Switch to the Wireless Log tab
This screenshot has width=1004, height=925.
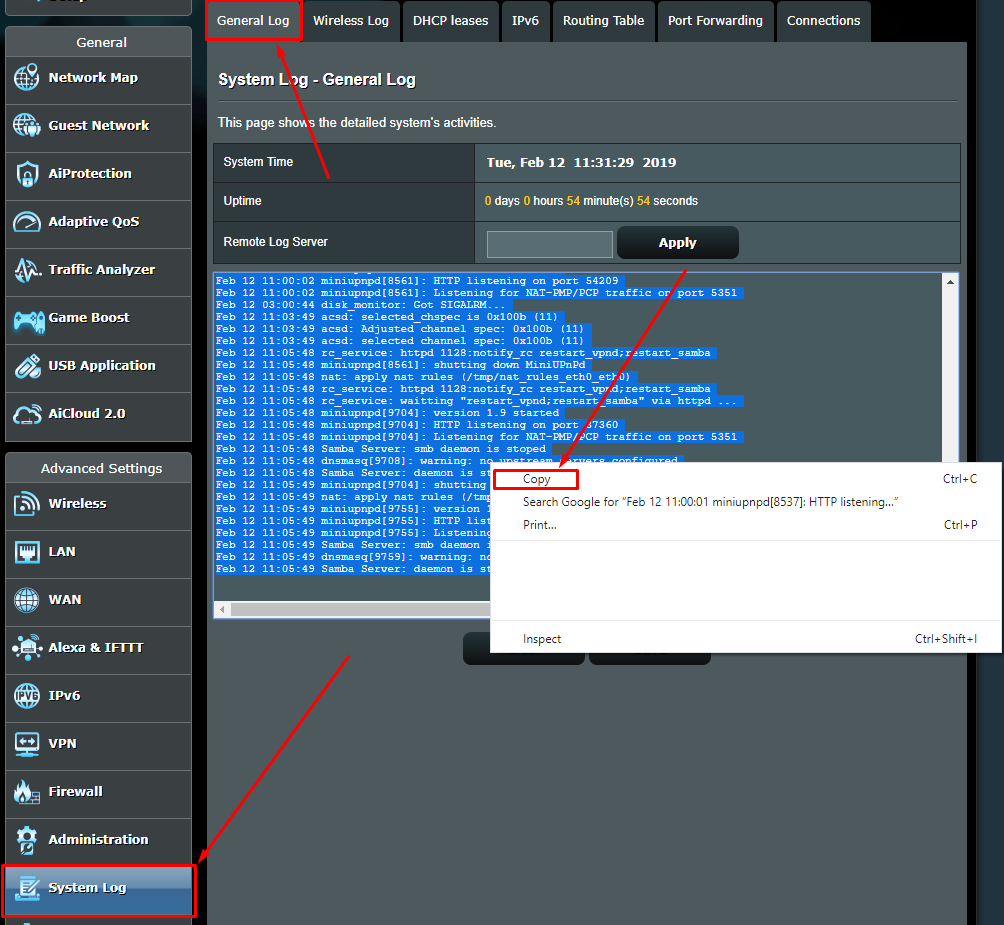click(350, 21)
